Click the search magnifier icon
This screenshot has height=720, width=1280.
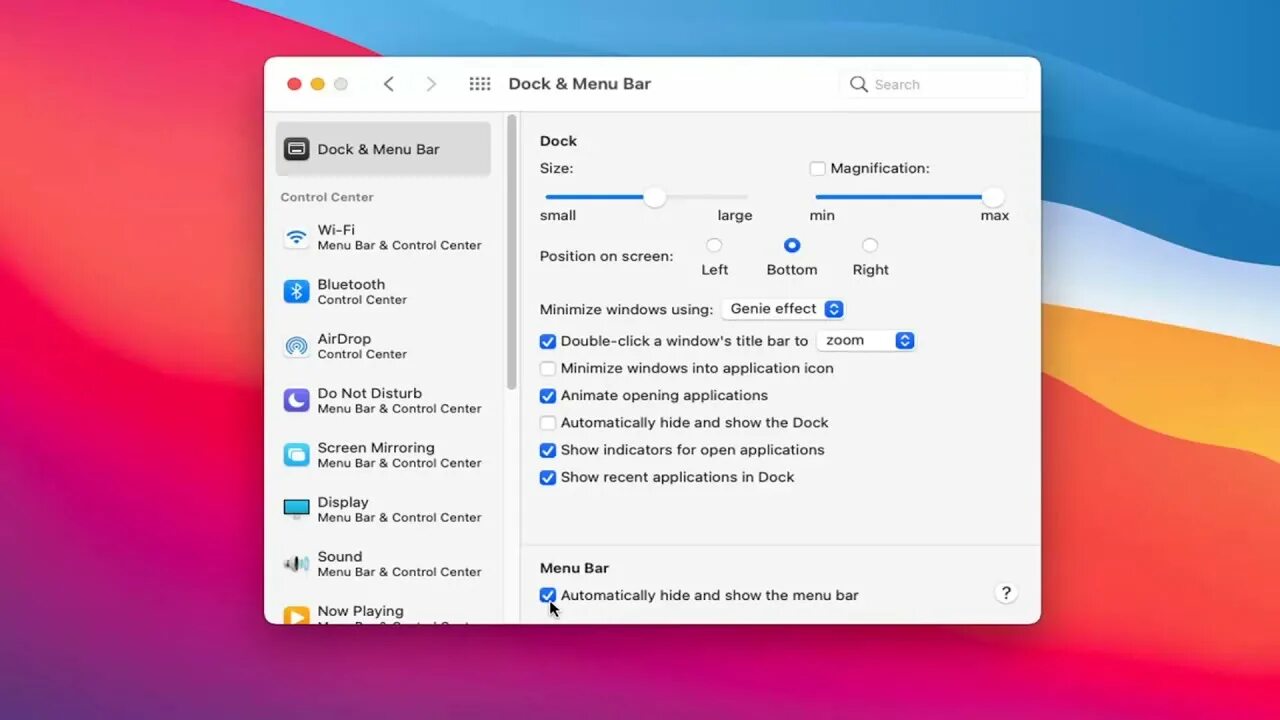click(x=858, y=84)
